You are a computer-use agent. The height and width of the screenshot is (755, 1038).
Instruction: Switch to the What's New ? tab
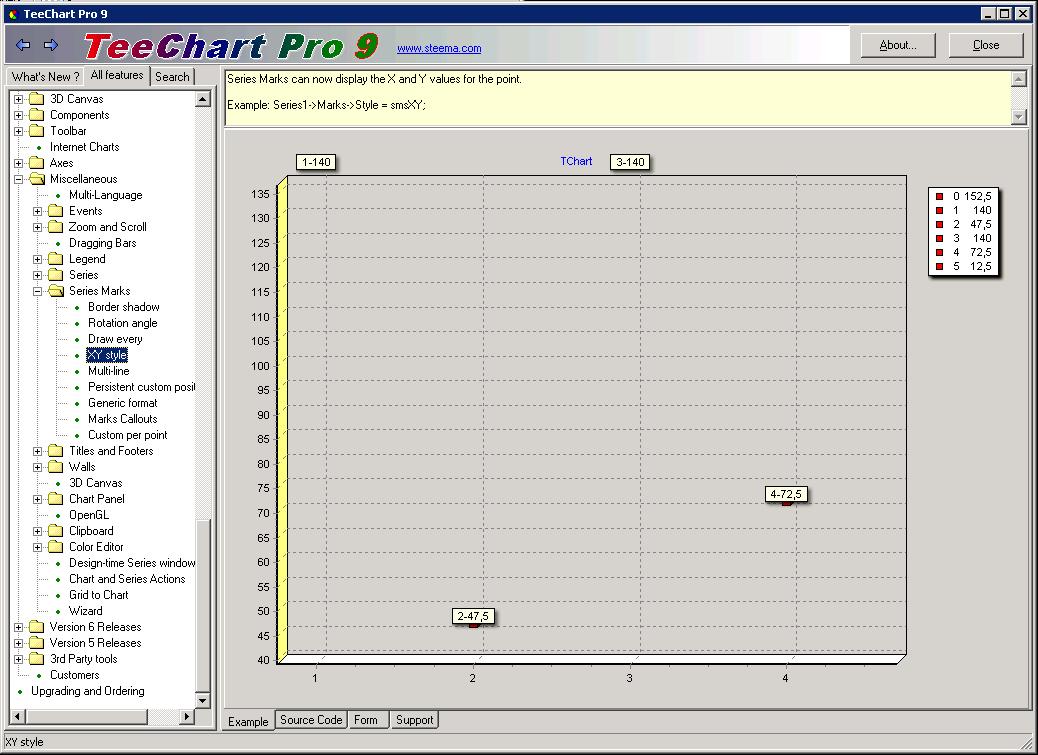point(46,77)
